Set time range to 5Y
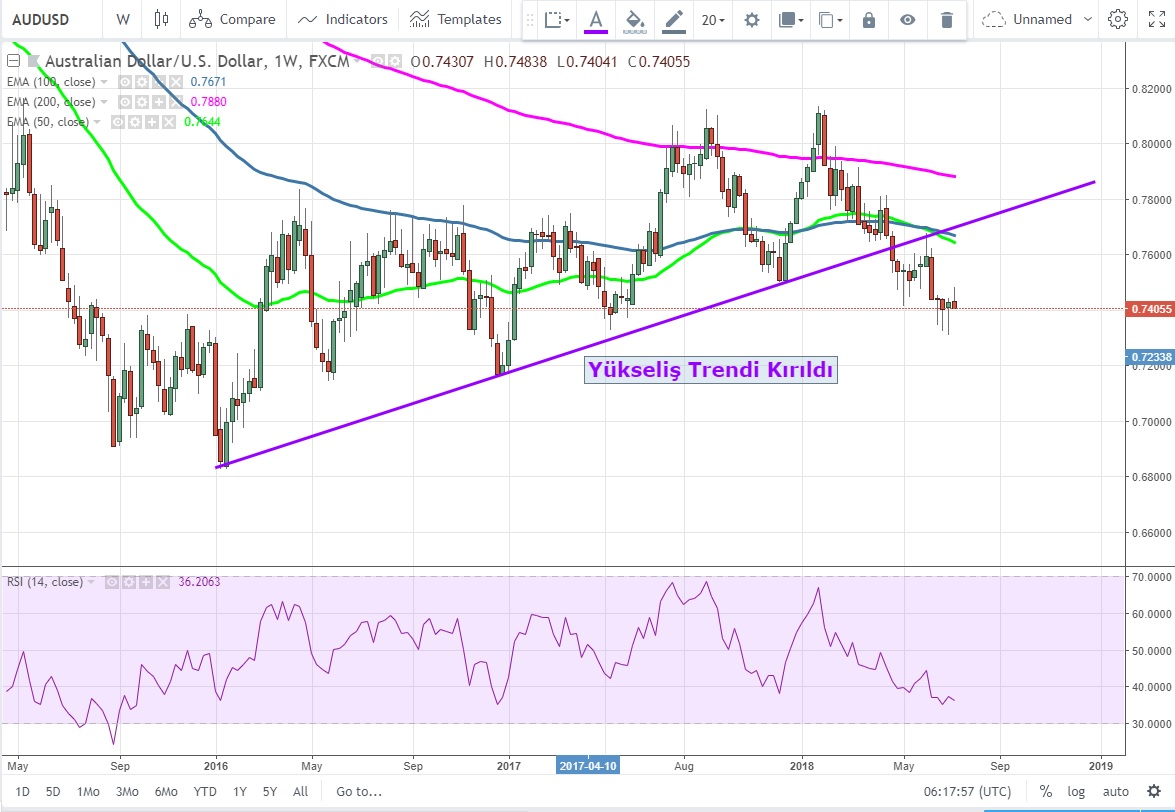Viewport: 1175px width, 812px height. (270, 791)
